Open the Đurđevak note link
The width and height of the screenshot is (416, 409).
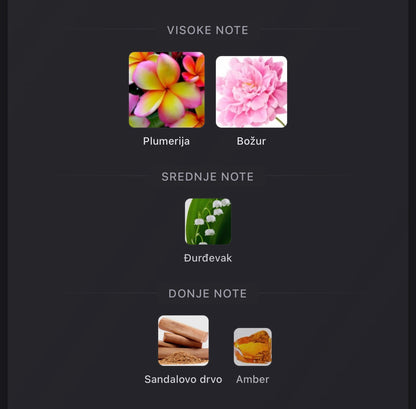click(208, 258)
